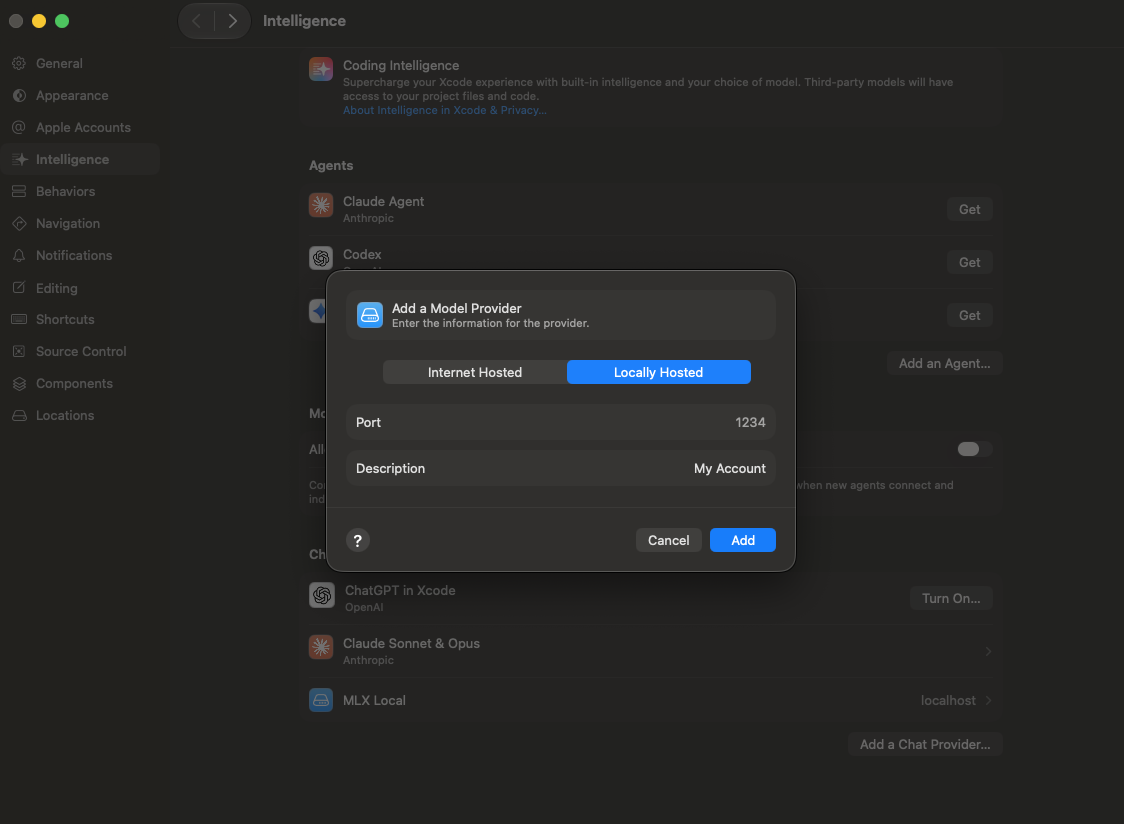Click the Components stack icon in sidebar
1124x824 pixels.
(x=19, y=384)
